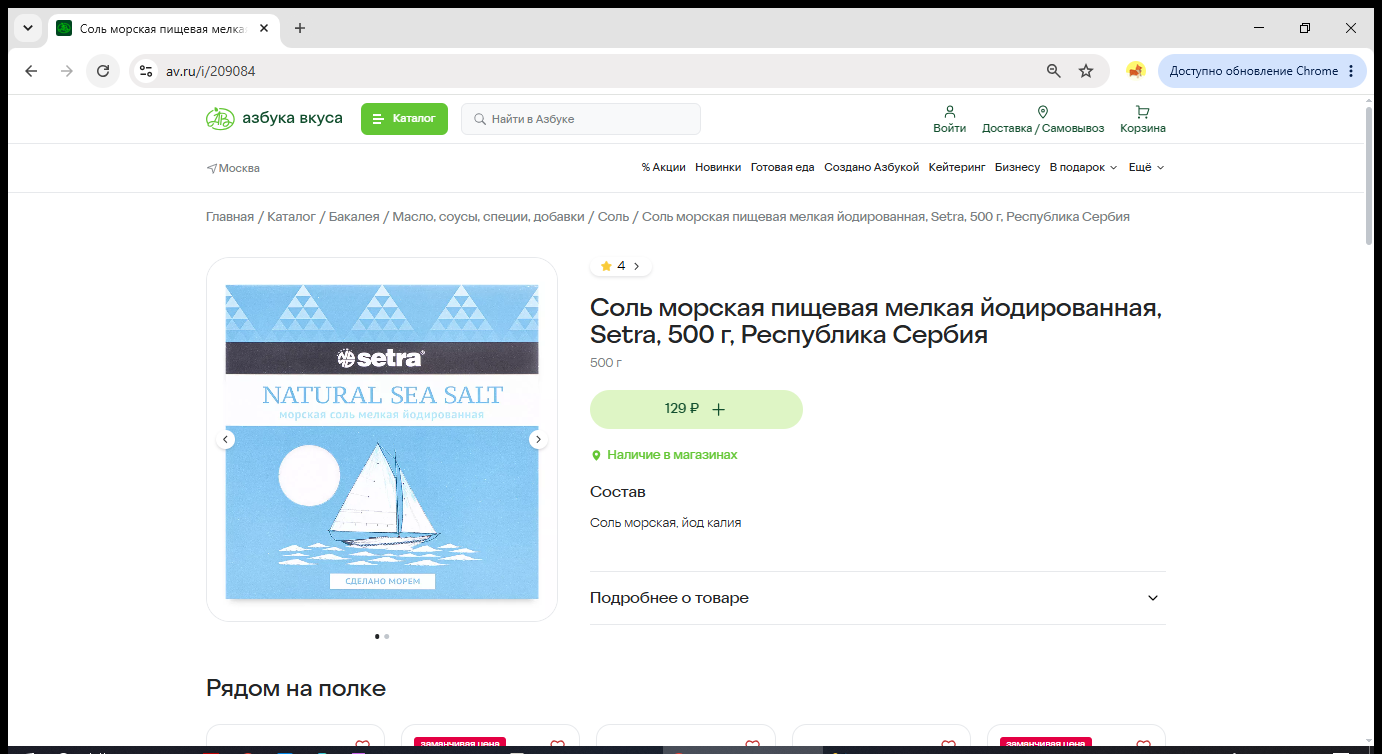Show previous product image arrow
1382x754 pixels.
click(x=226, y=439)
